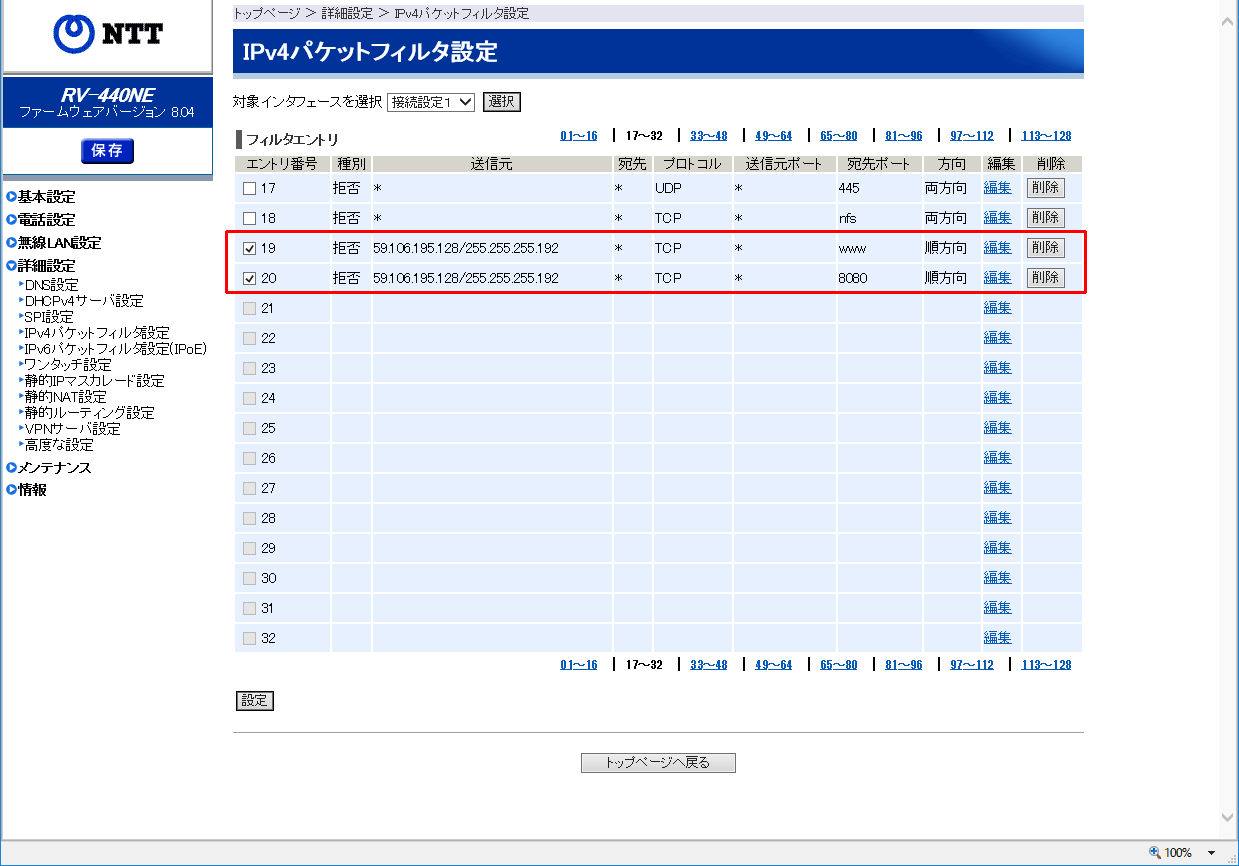Open IPv6パケットフィルタ設定(IPoE) in the sidebar
1239x866 pixels.
click(116, 349)
